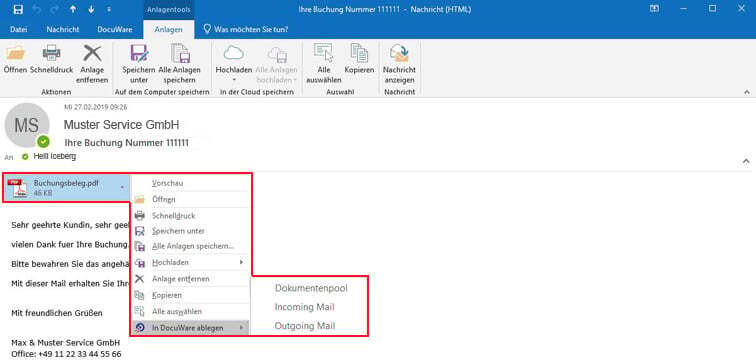Screen dimensions: 756x360
Task: Select Dokumentenpool in the submenu
Action: [311, 288]
